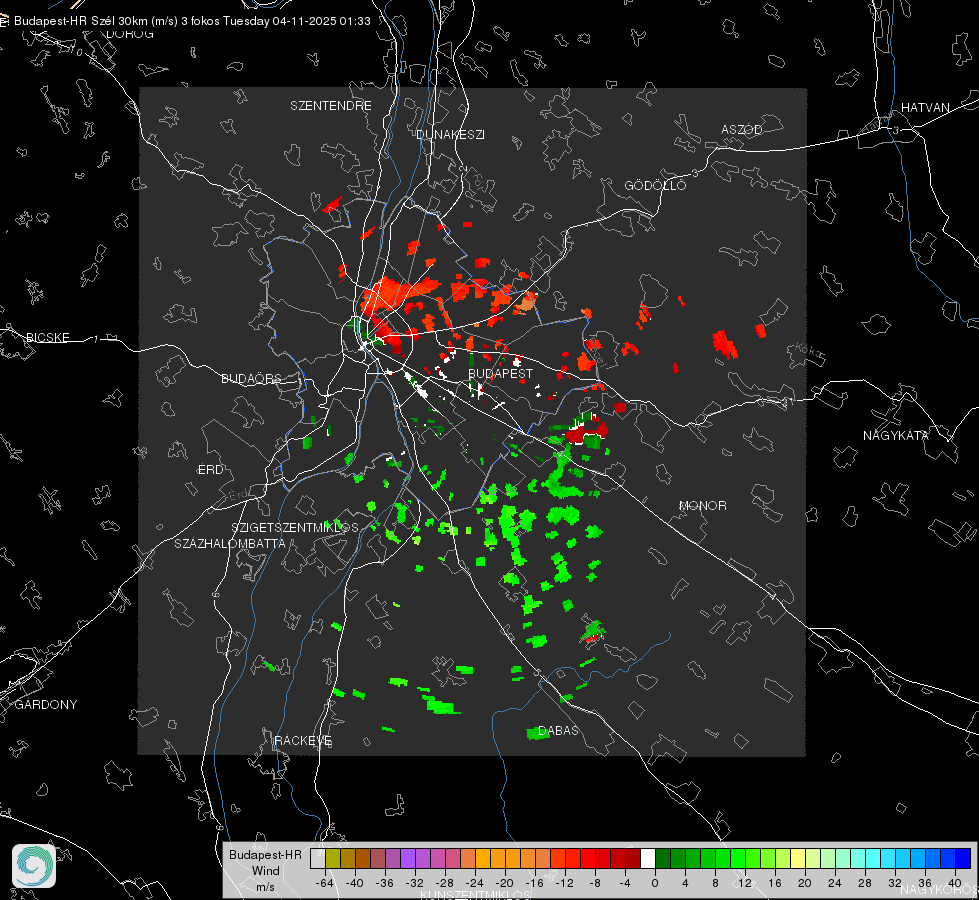Click the spiral weather logo icon

coord(34,866)
